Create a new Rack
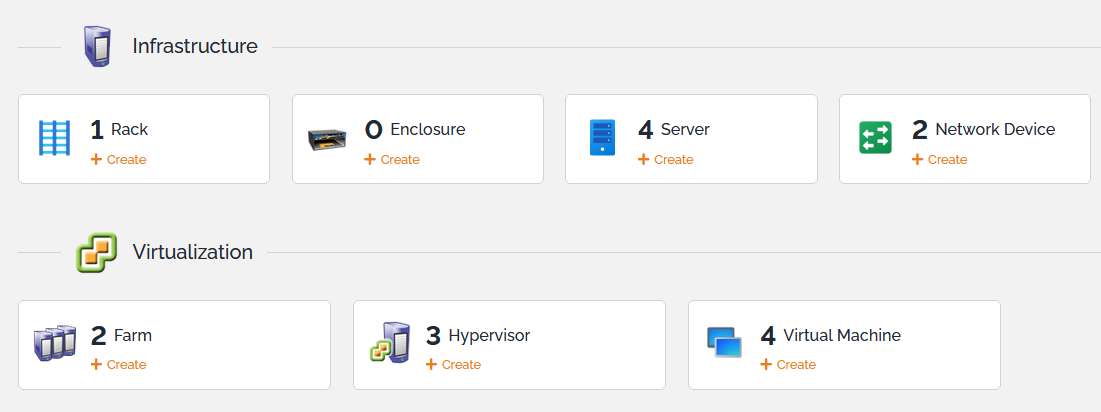The height and width of the screenshot is (412, 1101). tap(119, 160)
